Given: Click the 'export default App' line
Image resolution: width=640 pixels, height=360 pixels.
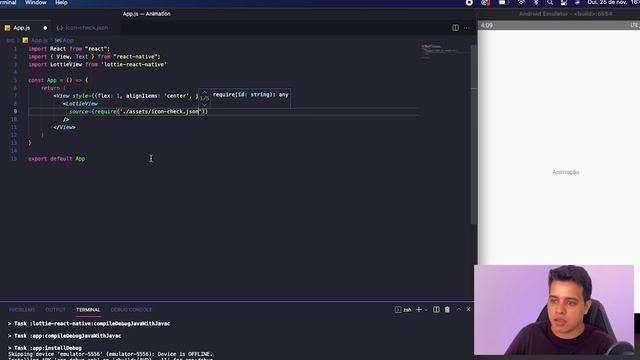Looking at the screenshot, I should click(57, 159).
